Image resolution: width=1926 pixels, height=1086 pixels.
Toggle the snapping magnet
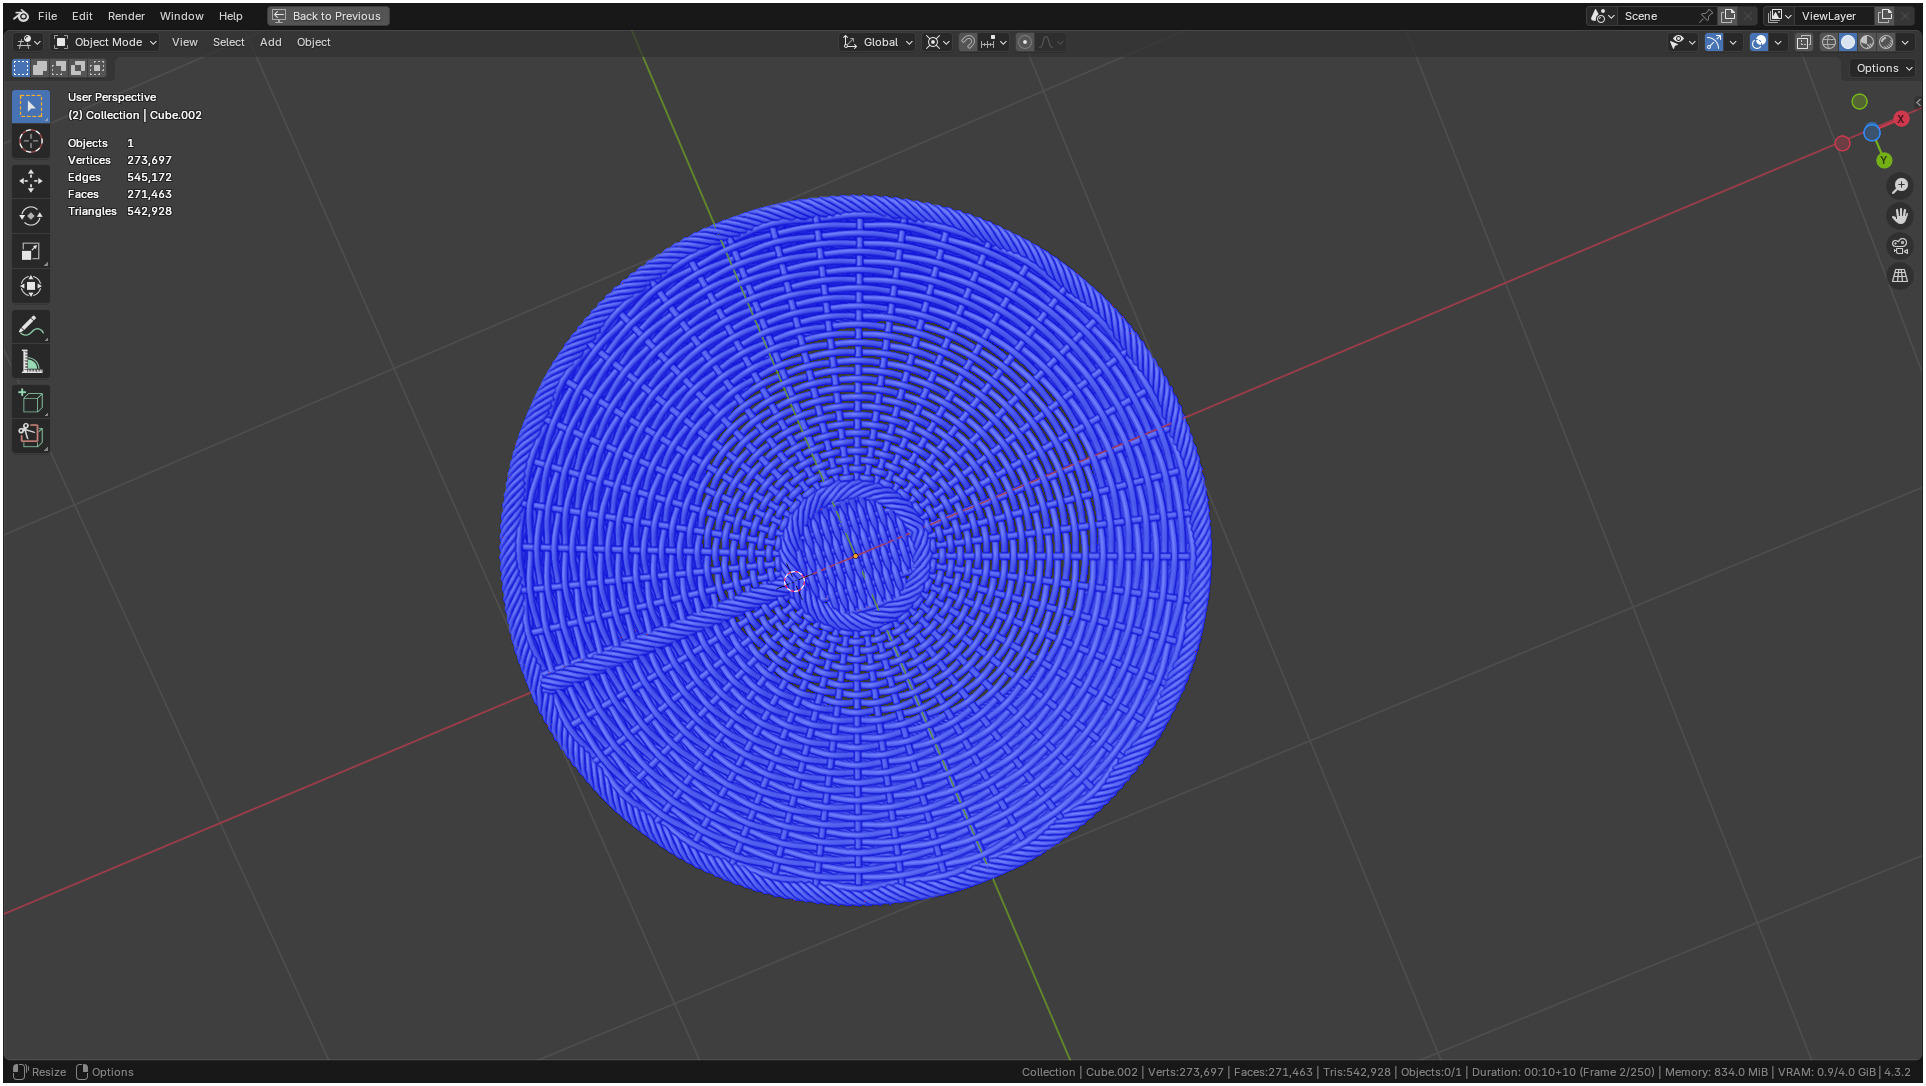point(967,42)
